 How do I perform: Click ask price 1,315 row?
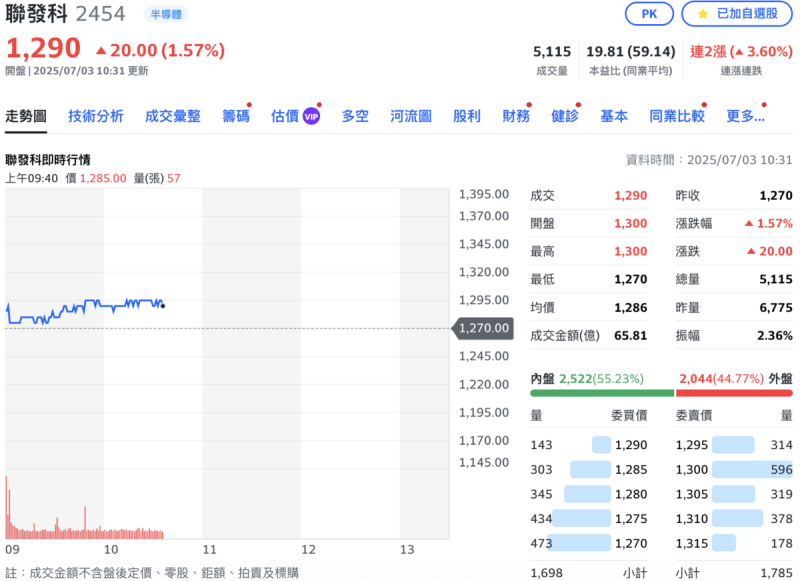point(734,543)
